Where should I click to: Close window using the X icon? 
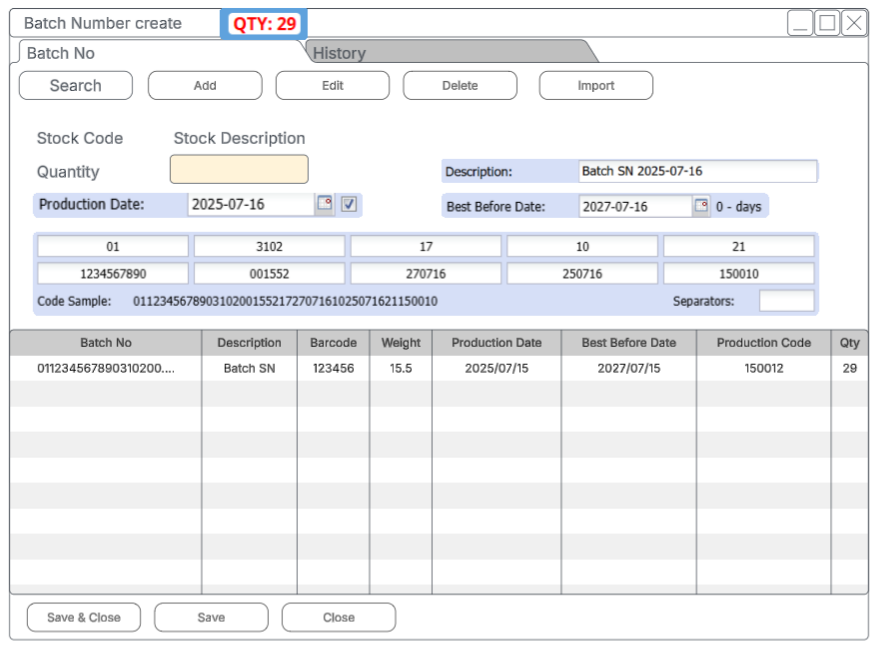point(854,24)
